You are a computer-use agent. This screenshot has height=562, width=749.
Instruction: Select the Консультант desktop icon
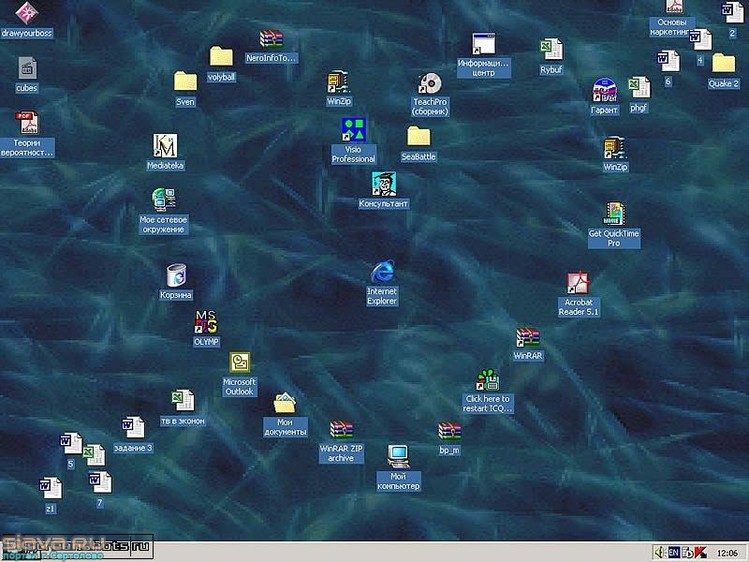pyautogui.click(x=384, y=184)
